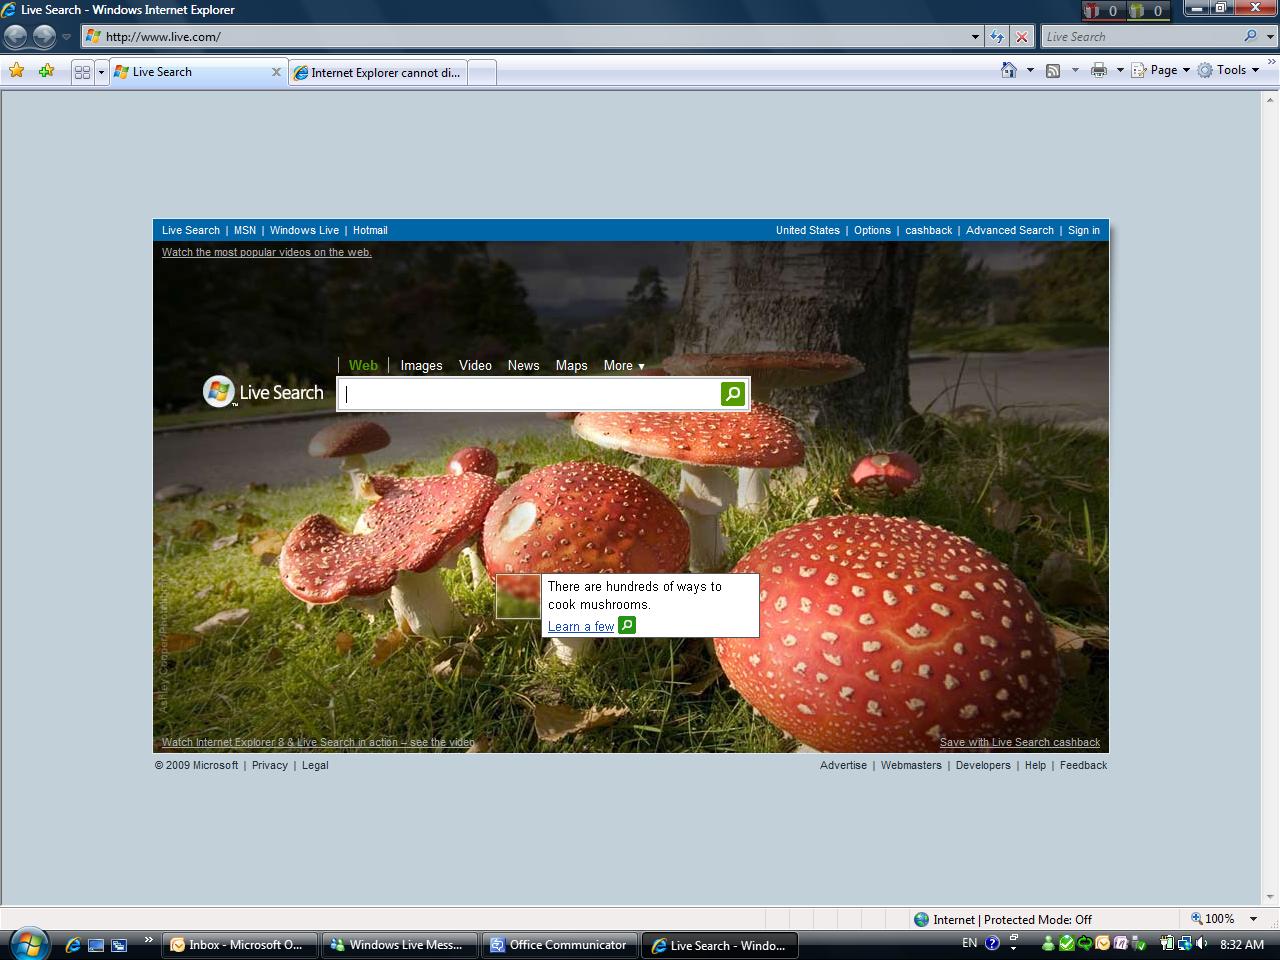The height and width of the screenshot is (960, 1280).
Task: Click the red Stop loading icon
Action: click(x=1021, y=37)
